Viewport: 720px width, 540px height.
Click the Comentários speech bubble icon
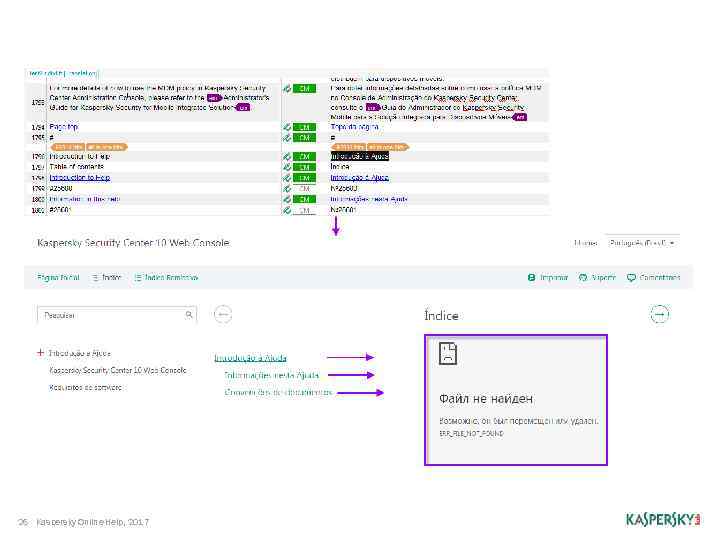click(x=631, y=277)
